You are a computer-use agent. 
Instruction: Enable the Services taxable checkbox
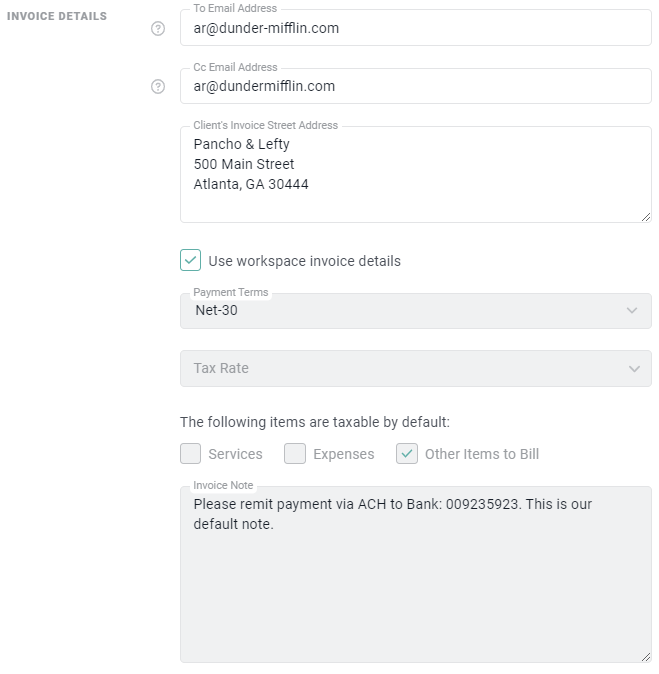[191, 454]
